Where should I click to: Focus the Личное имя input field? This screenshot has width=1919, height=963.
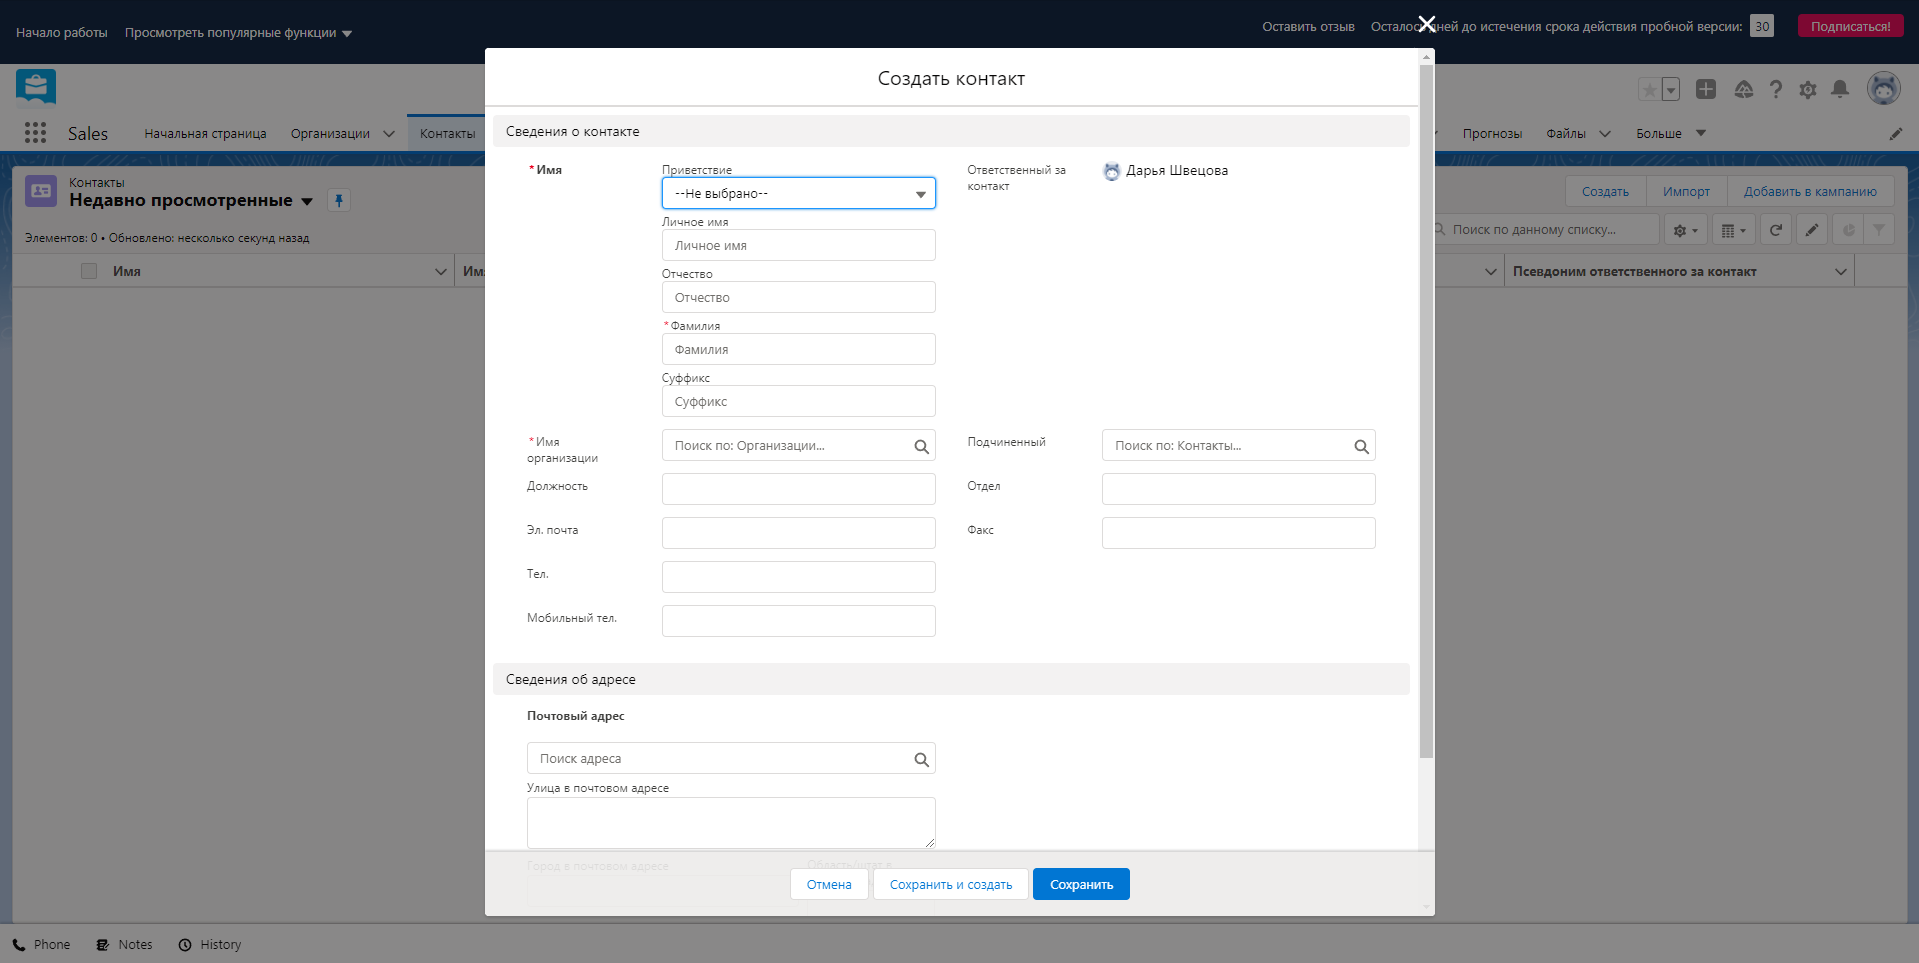point(798,245)
